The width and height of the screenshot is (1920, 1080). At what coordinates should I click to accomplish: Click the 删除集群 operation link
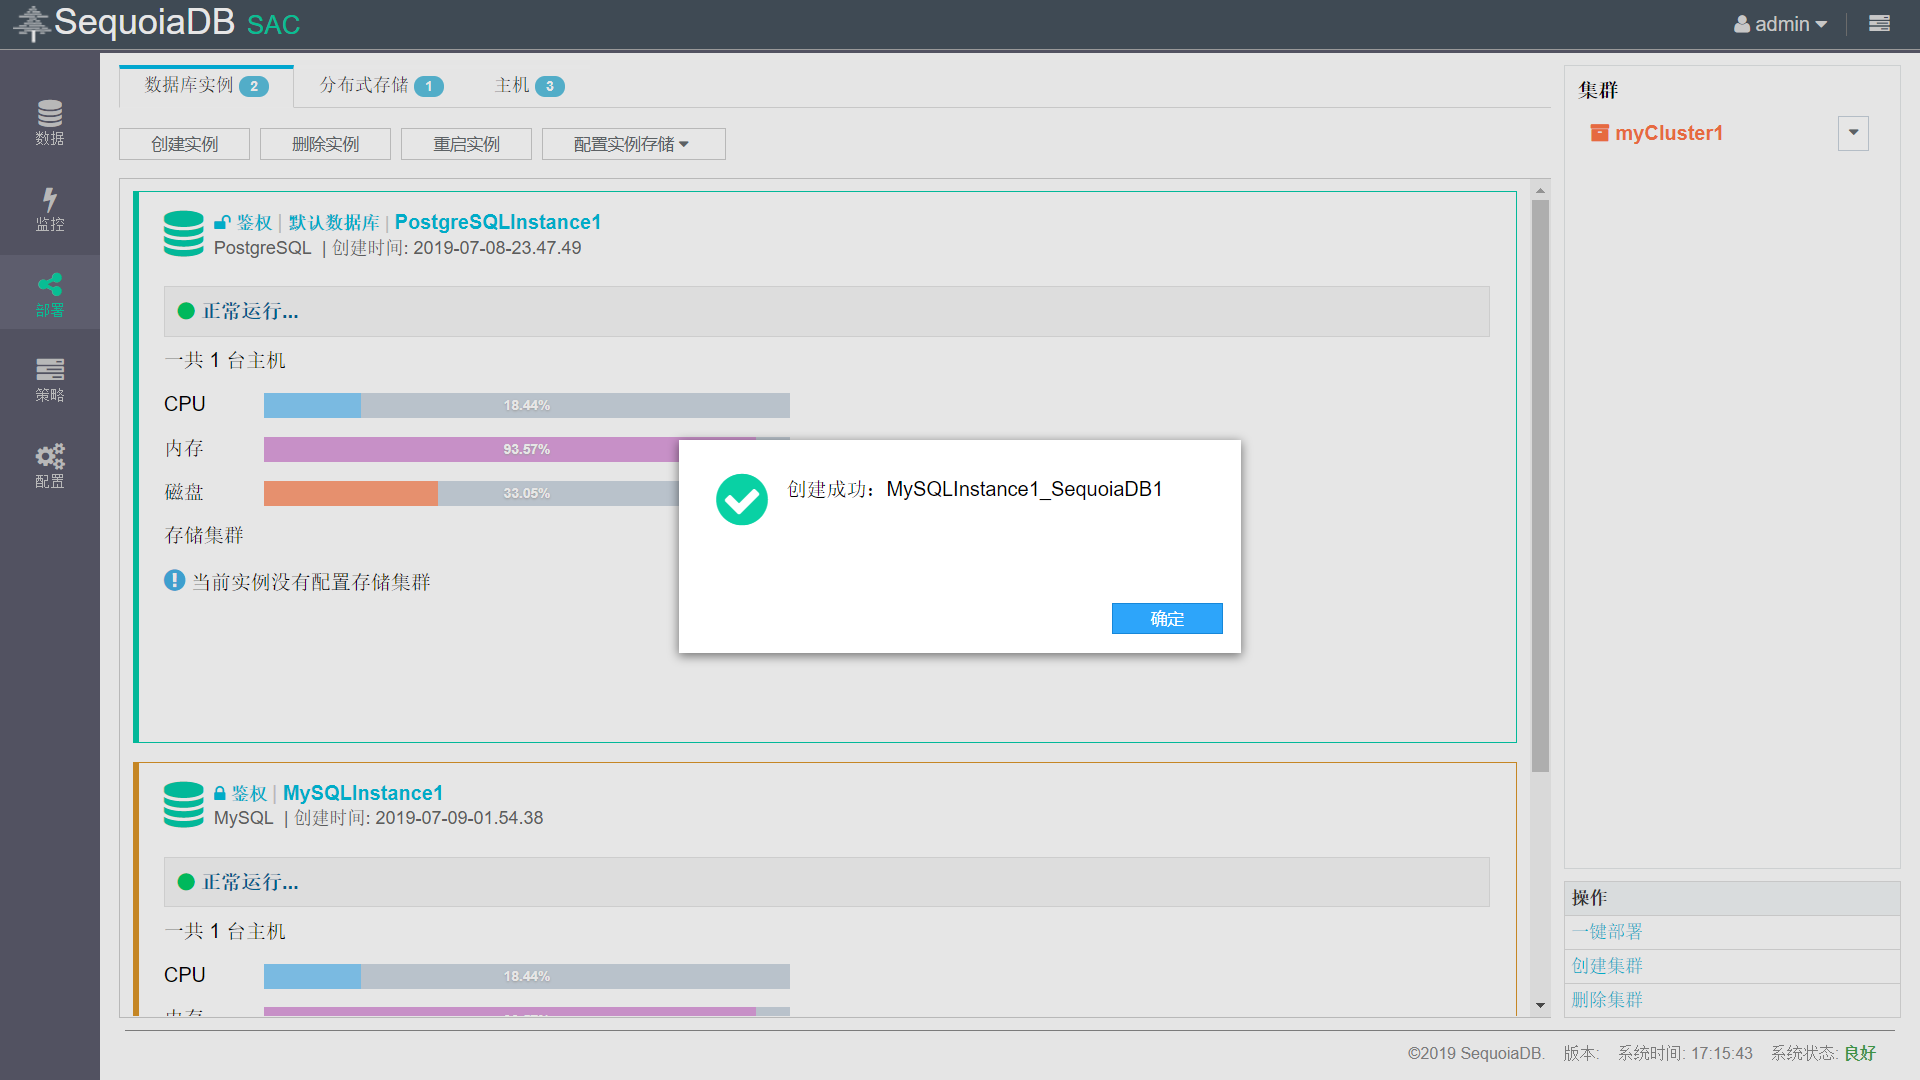pyautogui.click(x=1606, y=999)
